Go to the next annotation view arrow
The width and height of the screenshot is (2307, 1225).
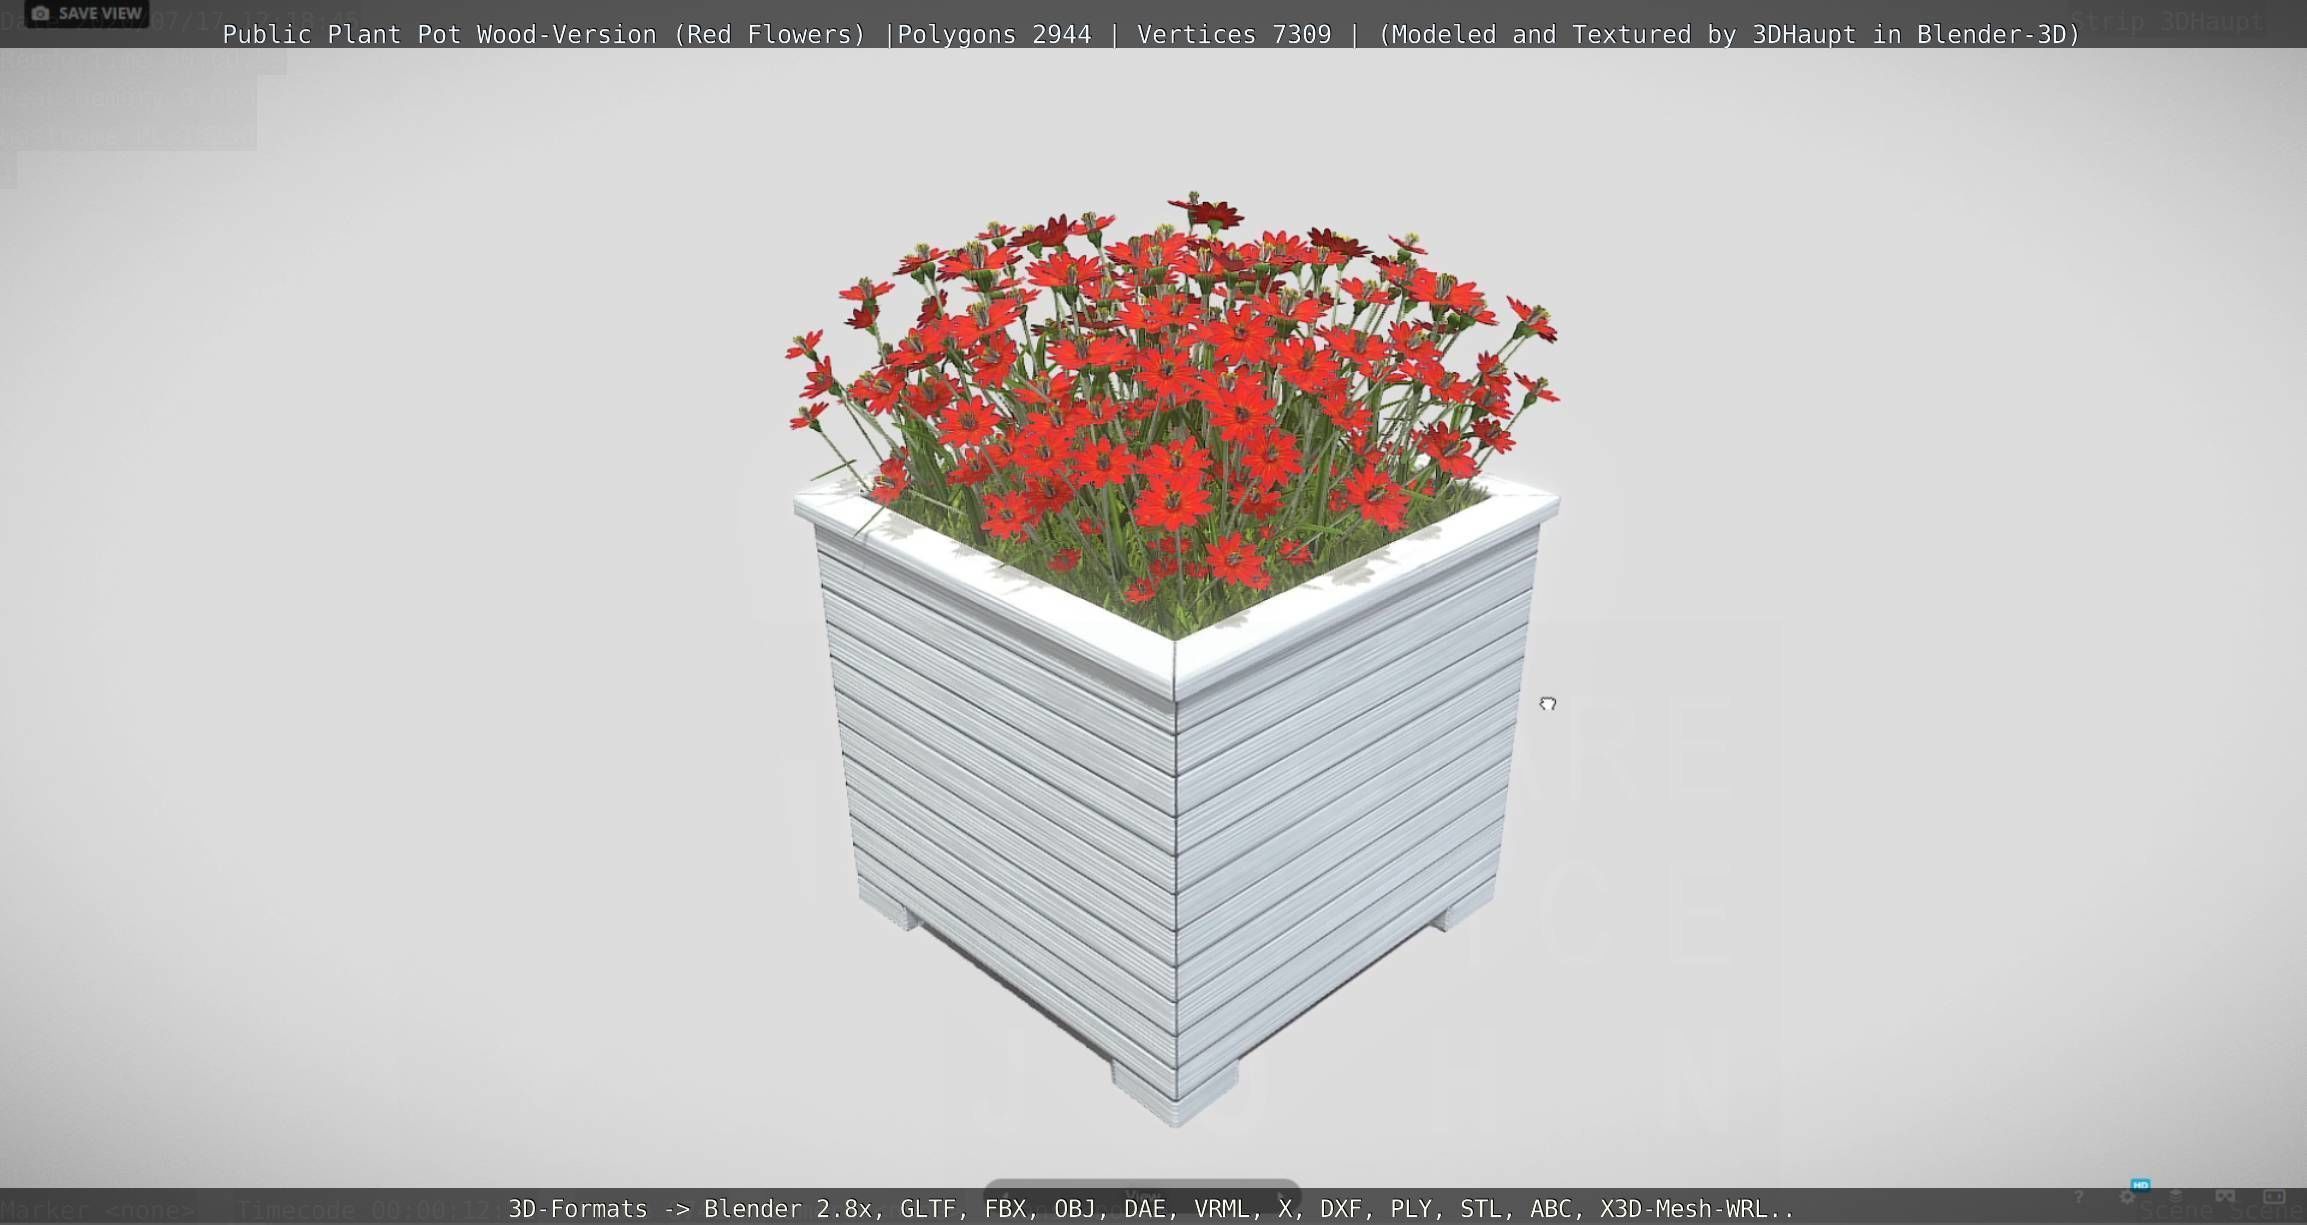point(1282,1196)
